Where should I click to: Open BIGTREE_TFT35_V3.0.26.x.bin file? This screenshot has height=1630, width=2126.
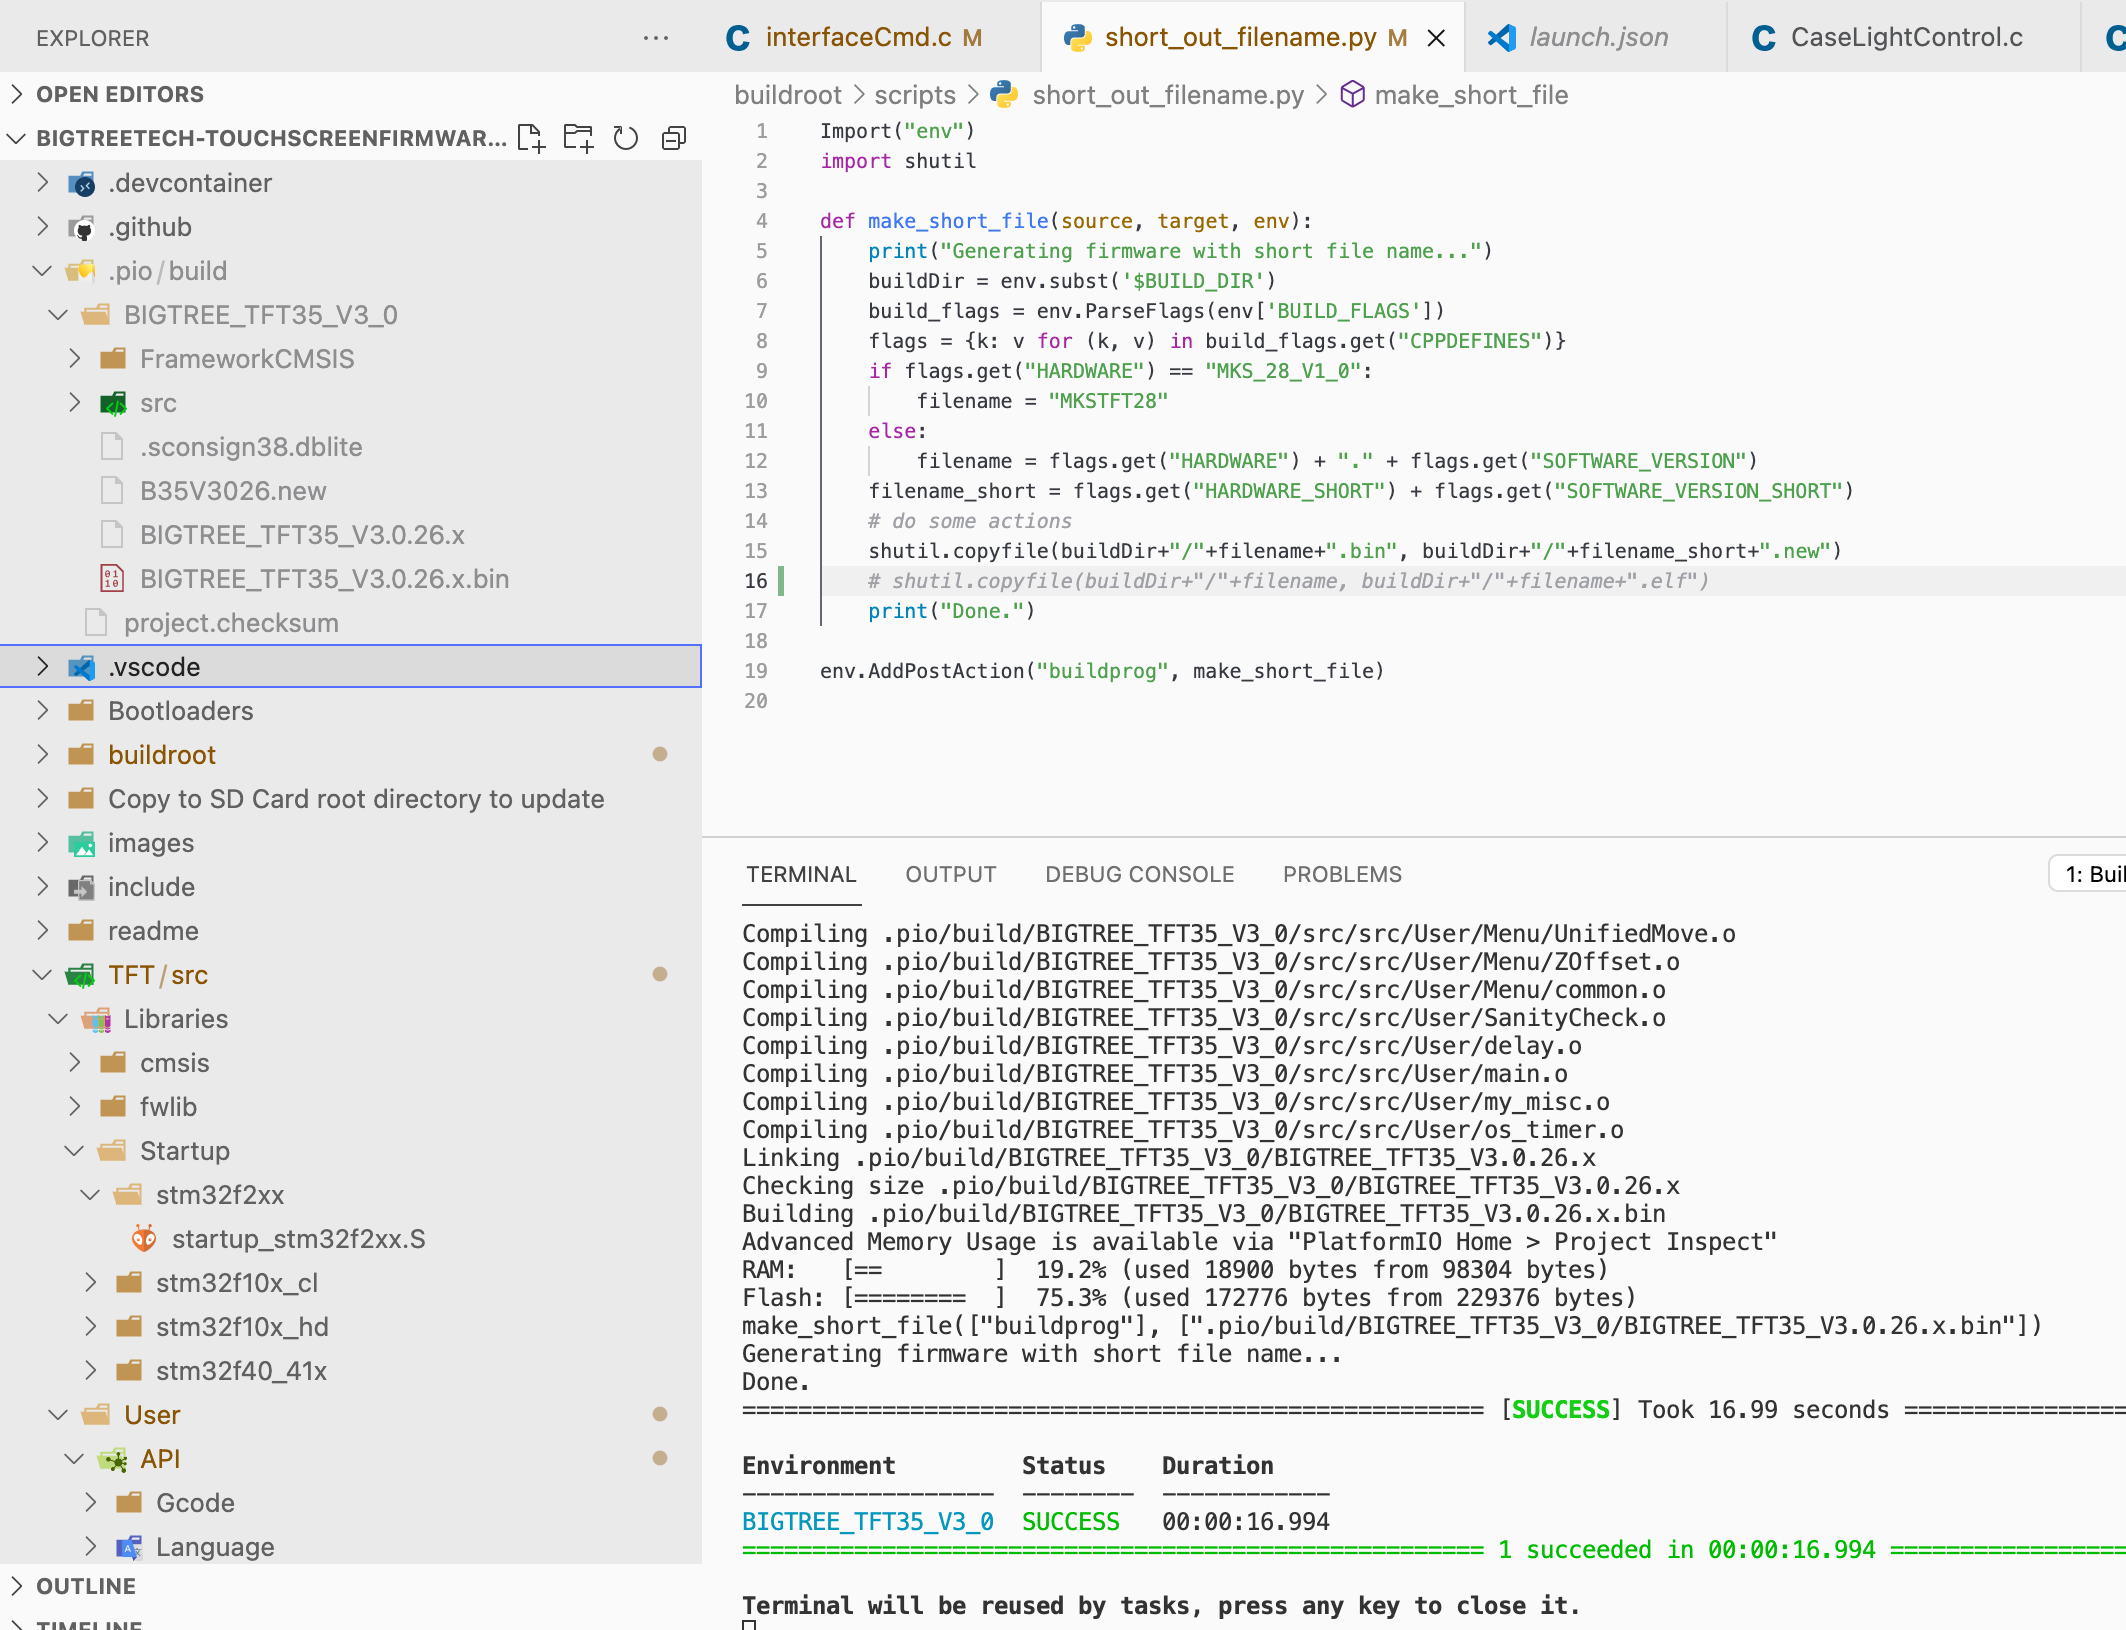(x=324, y=579)
